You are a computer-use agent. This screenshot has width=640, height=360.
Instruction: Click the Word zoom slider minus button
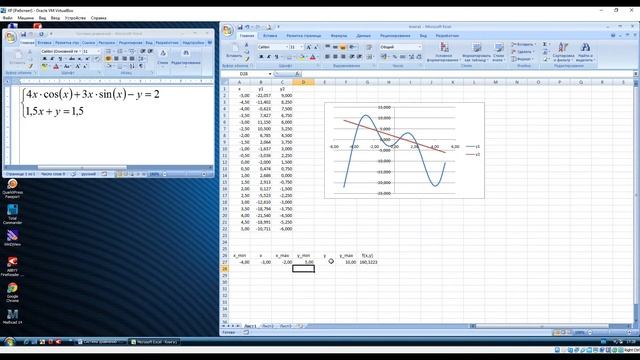165,174
